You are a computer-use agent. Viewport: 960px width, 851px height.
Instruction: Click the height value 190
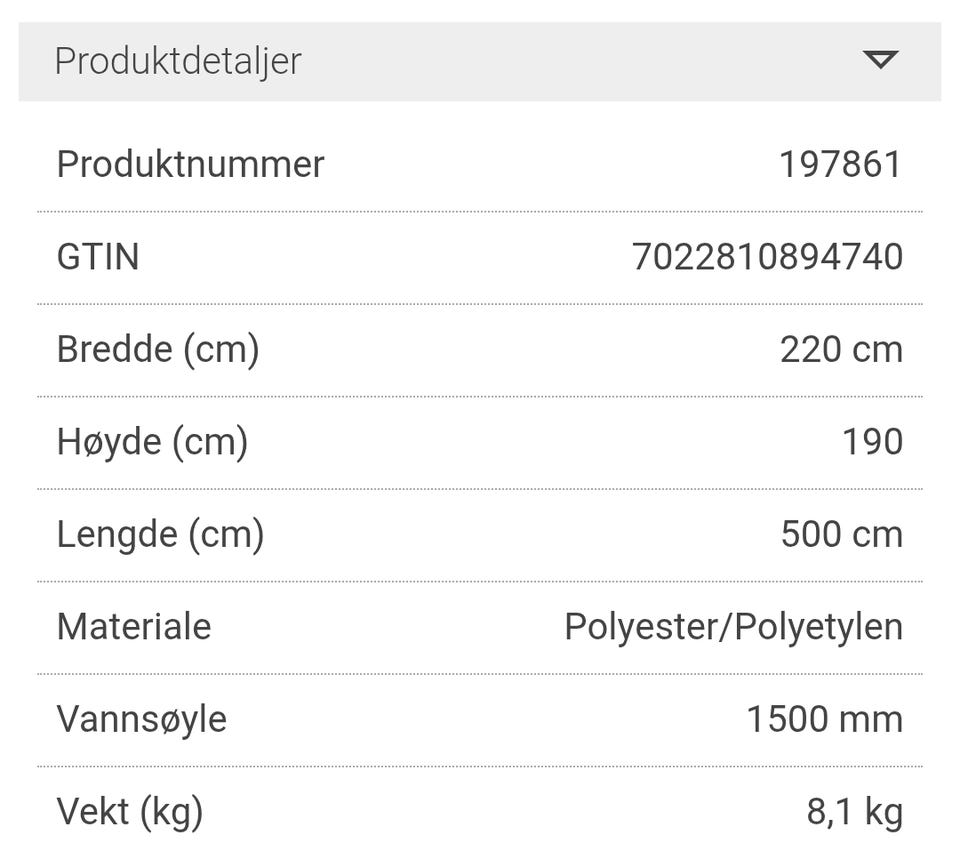pyautogui.click(x=873, y=442)
